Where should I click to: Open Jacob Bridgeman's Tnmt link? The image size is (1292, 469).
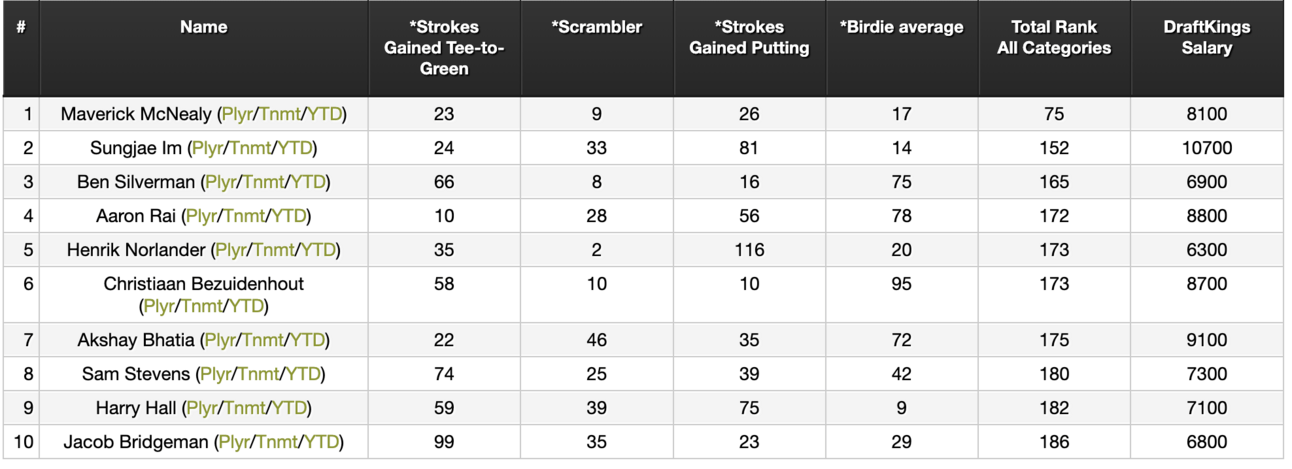point(276,442)
